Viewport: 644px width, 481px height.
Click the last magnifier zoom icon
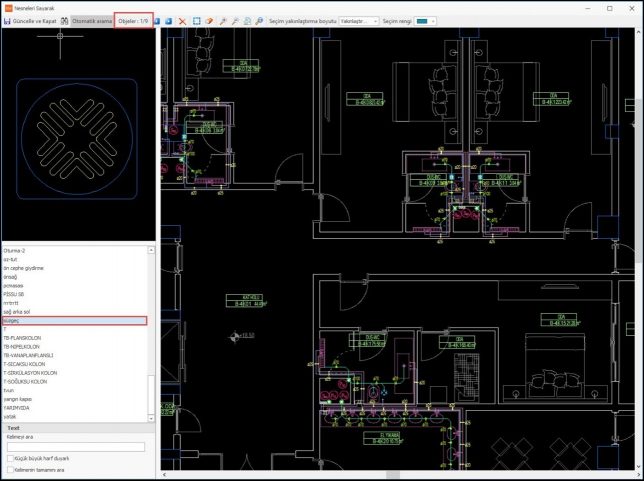pyautogui.click(x=259, y=20)
